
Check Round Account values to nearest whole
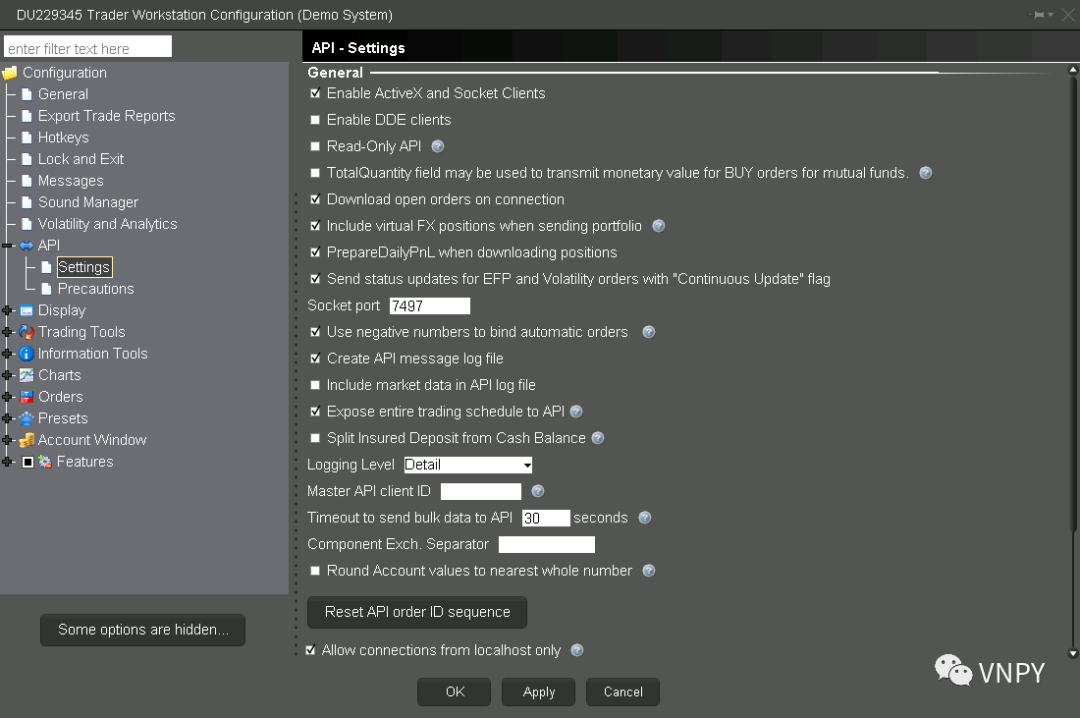coord(315,571)
